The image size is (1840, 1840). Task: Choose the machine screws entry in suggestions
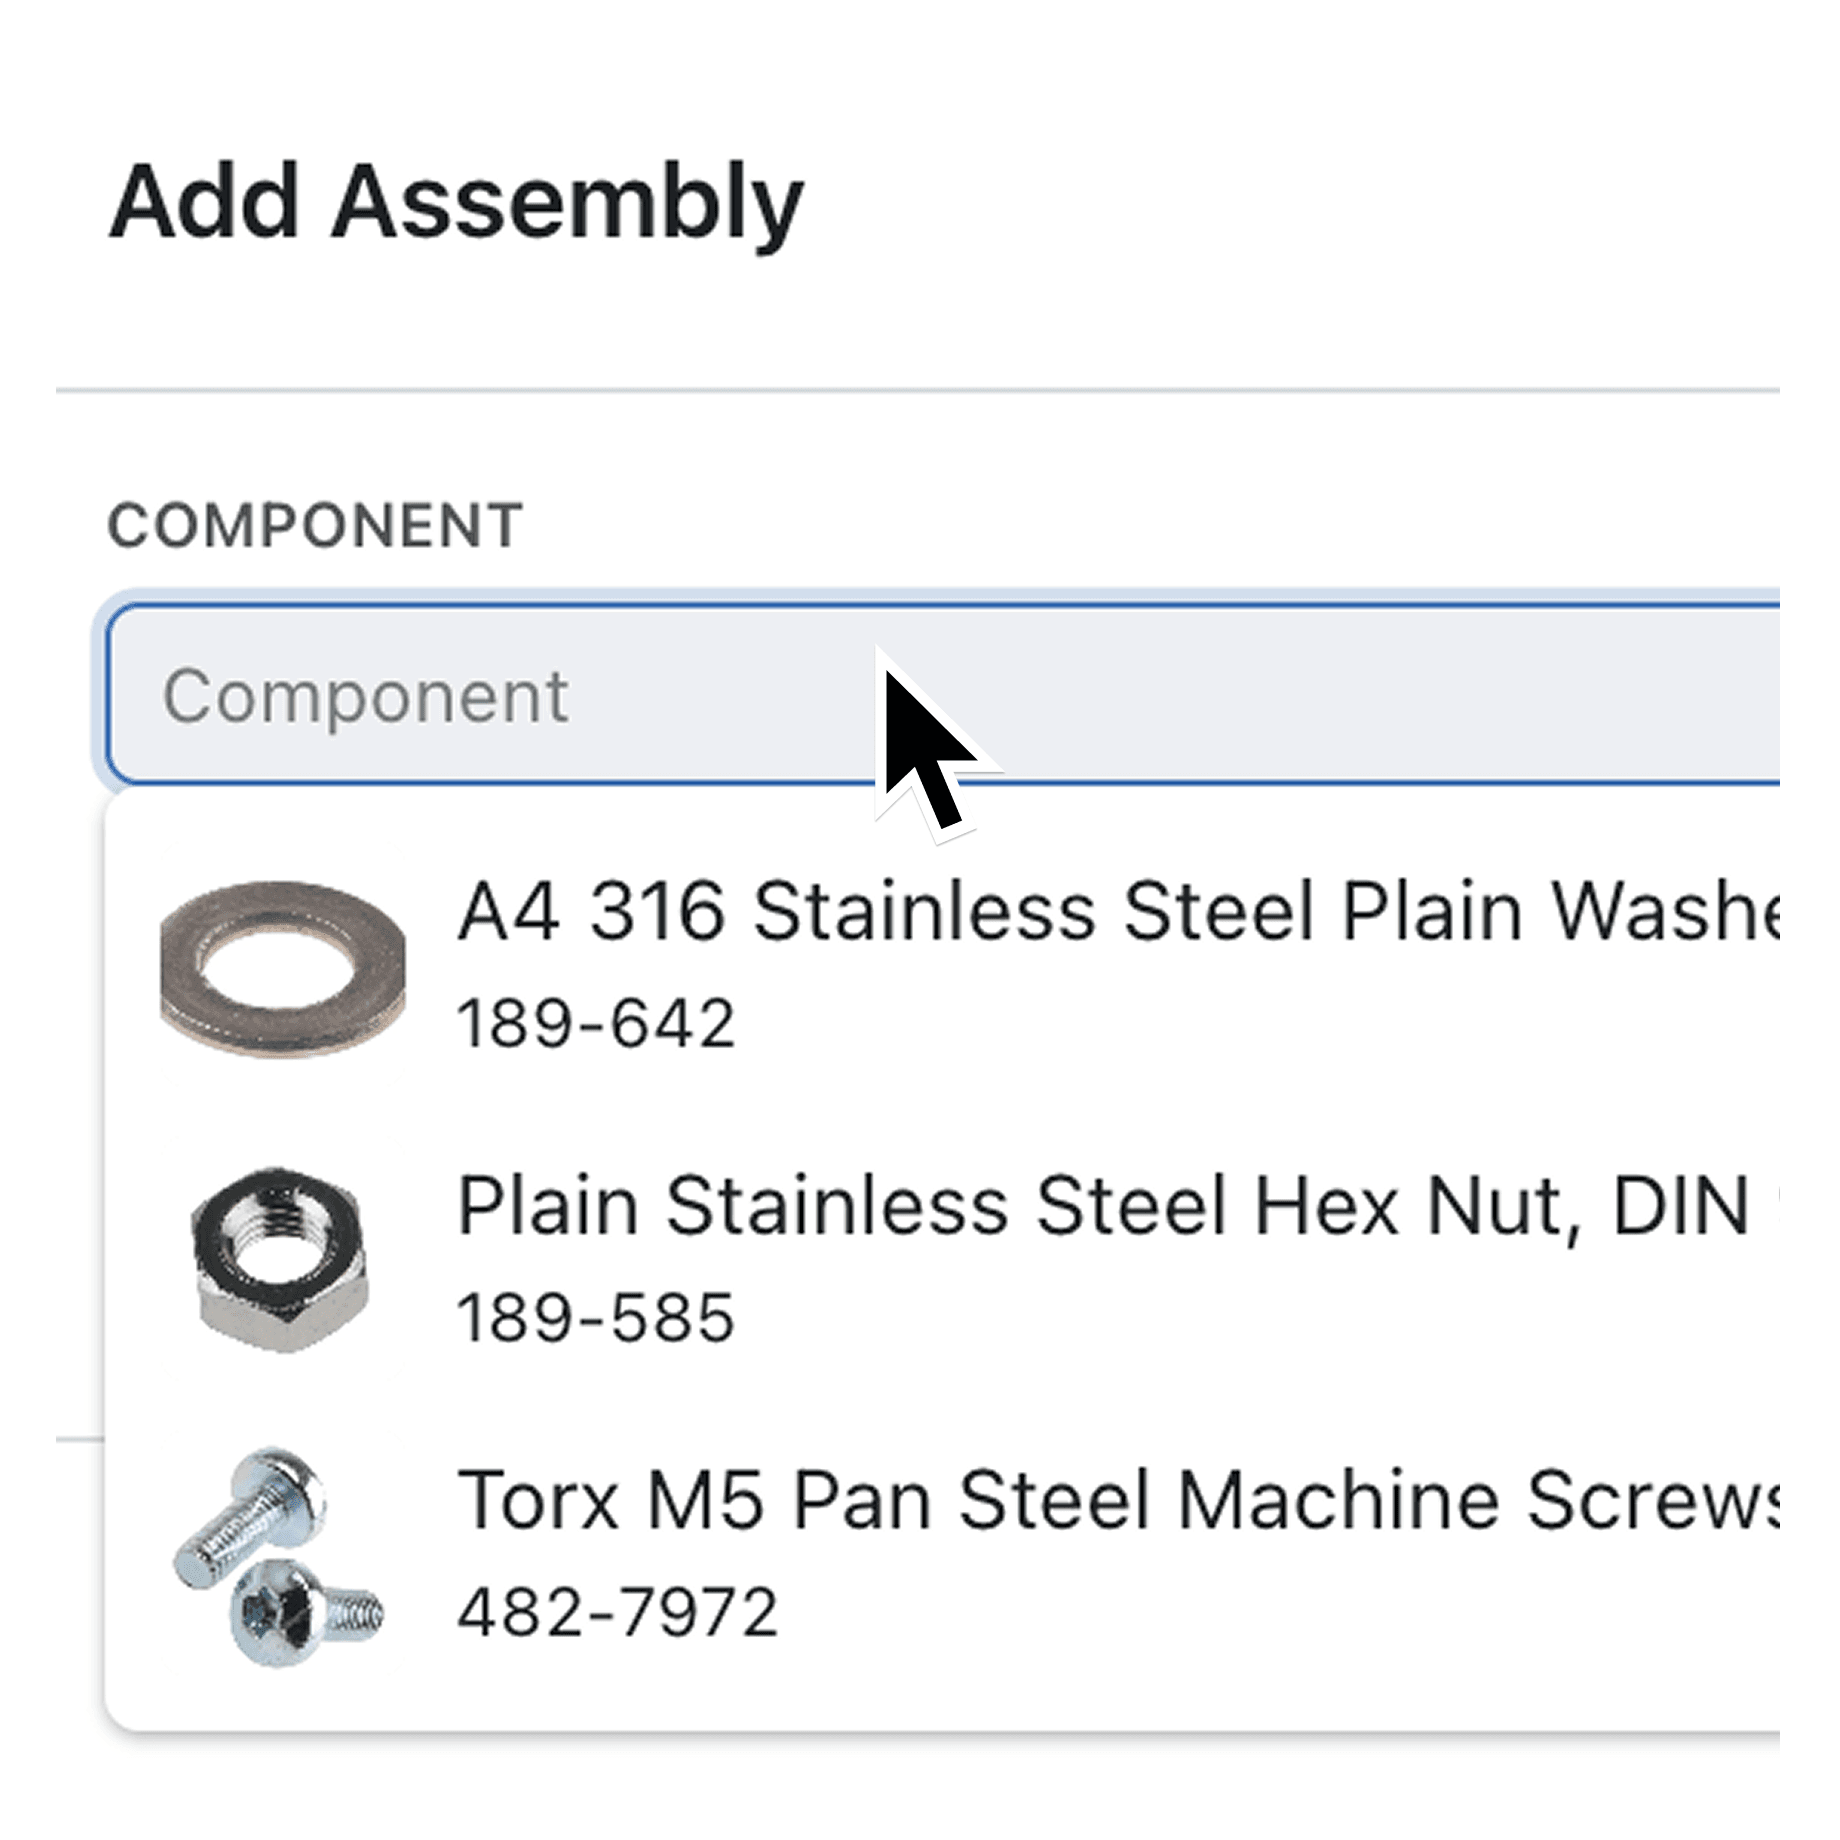[943, 1556]
